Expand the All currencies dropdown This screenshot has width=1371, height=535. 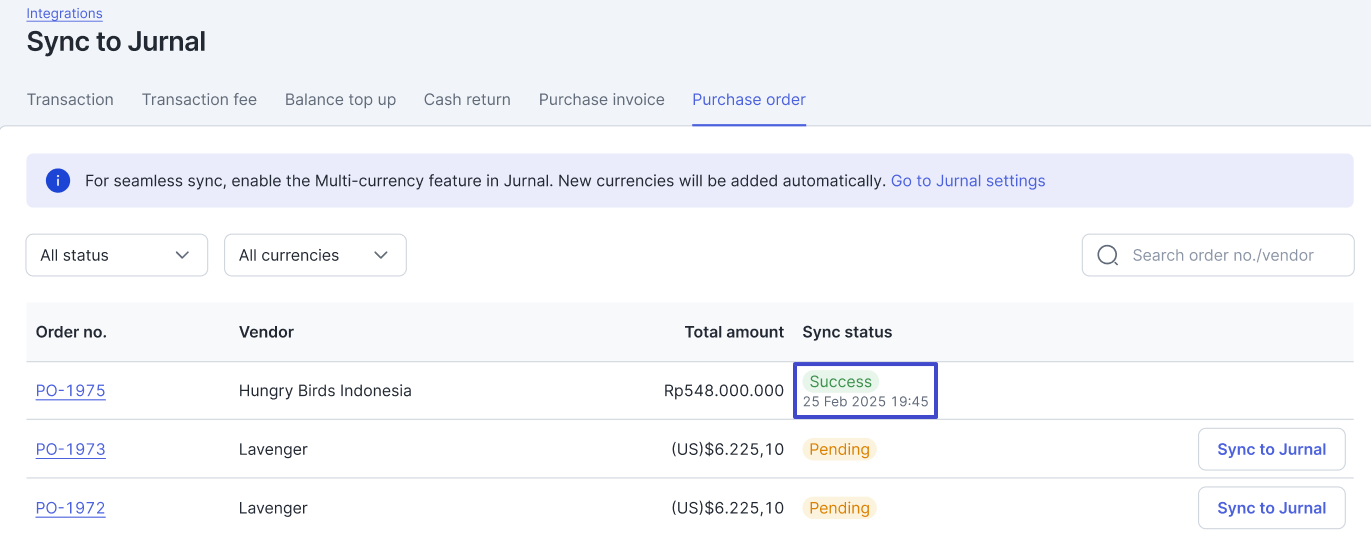[x=315, y=255]
